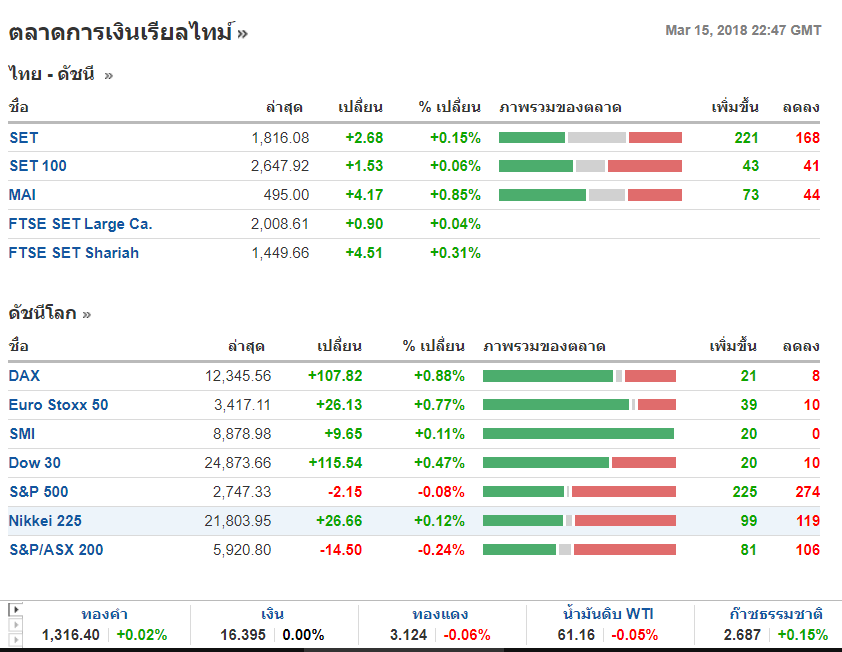Screen dimensions: 842x652
Task: Click the SET market overview bar
Action: click(590, 138)
